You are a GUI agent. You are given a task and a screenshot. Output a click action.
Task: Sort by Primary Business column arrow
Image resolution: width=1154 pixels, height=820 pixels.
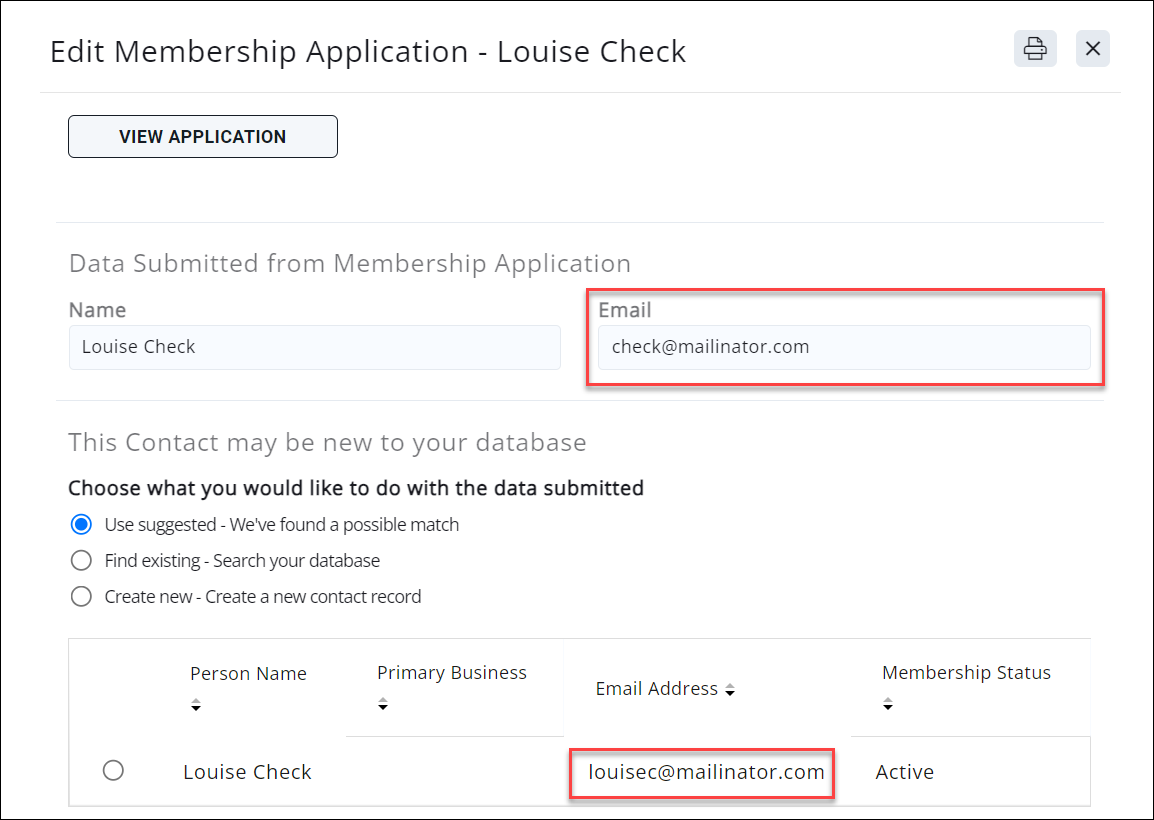click(x=383, y=706)
